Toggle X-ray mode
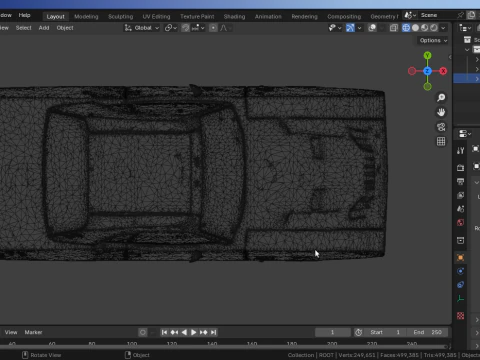 [x=394, y=28]
